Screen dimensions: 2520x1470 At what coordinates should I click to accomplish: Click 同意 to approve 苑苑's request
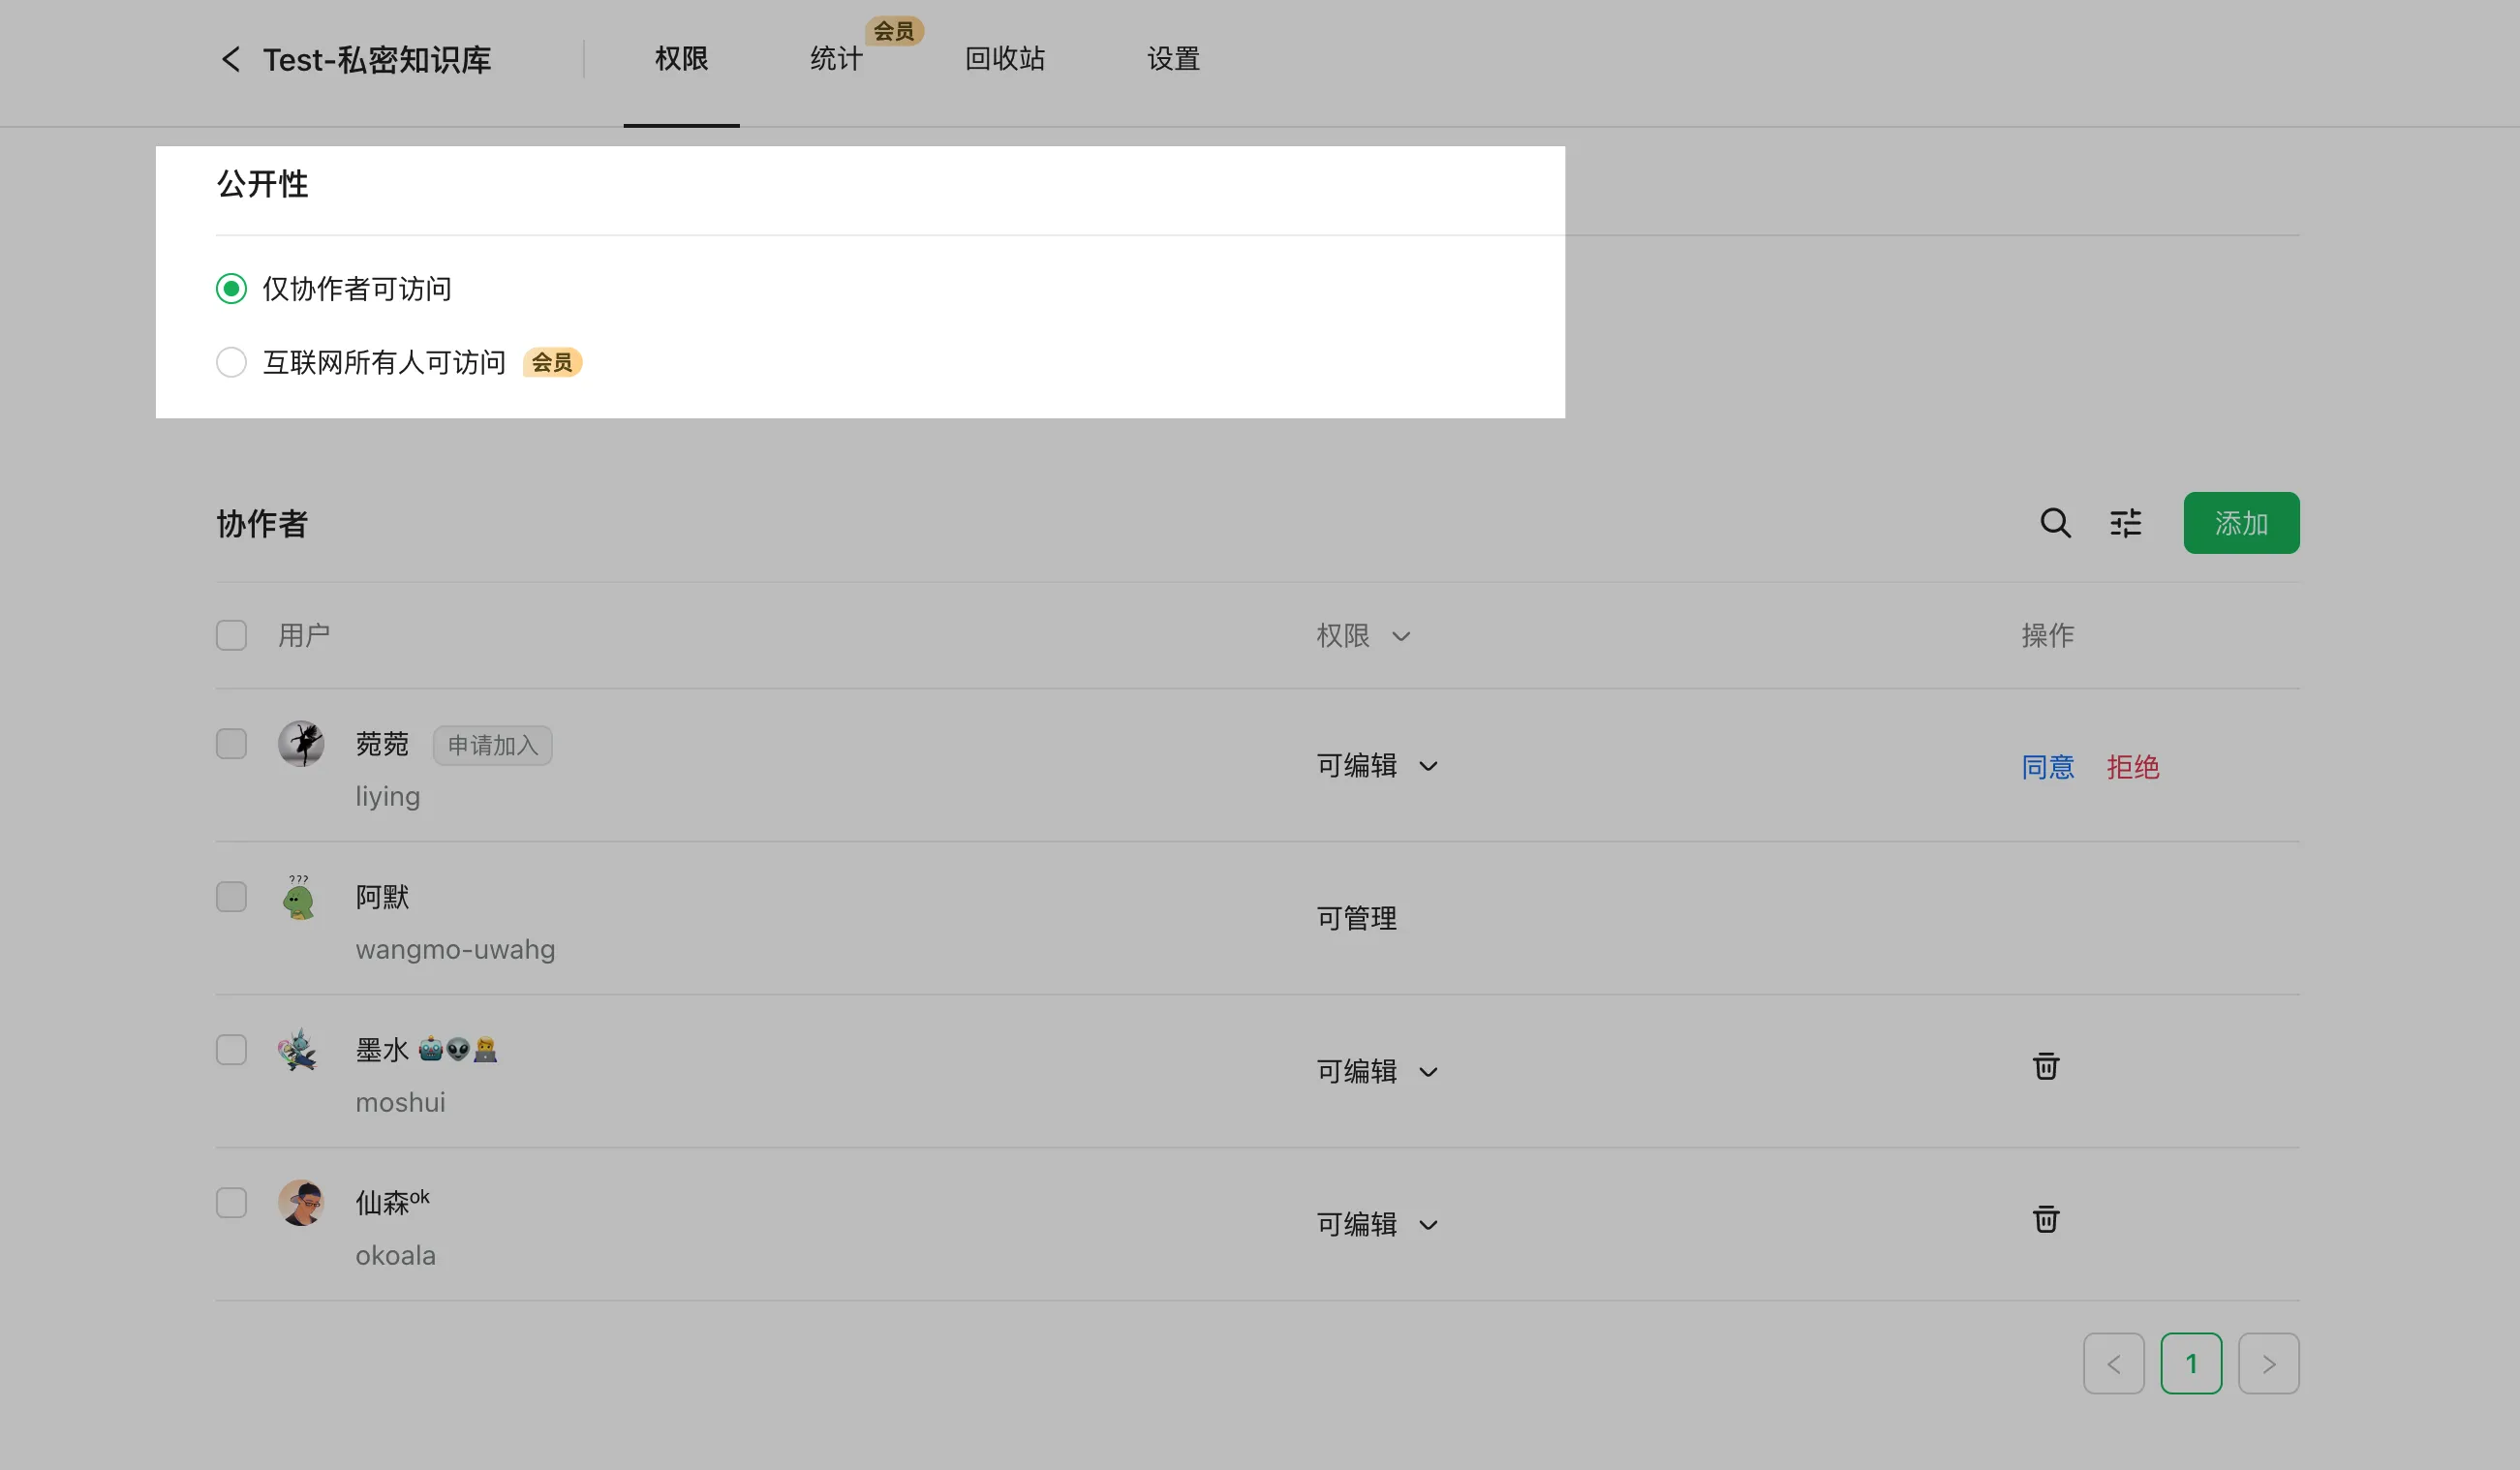click(2047, 767)
